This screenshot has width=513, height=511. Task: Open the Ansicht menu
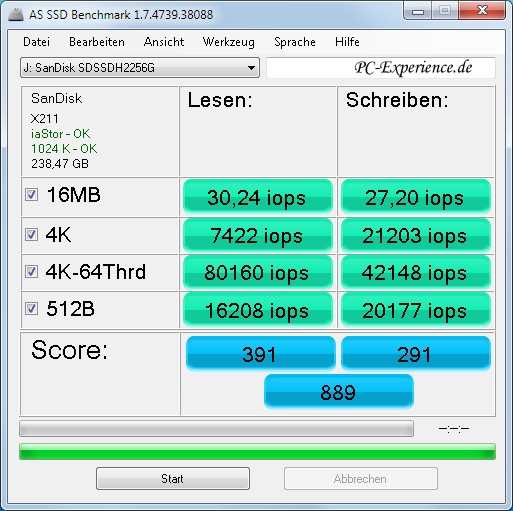(x=164, y=42)
